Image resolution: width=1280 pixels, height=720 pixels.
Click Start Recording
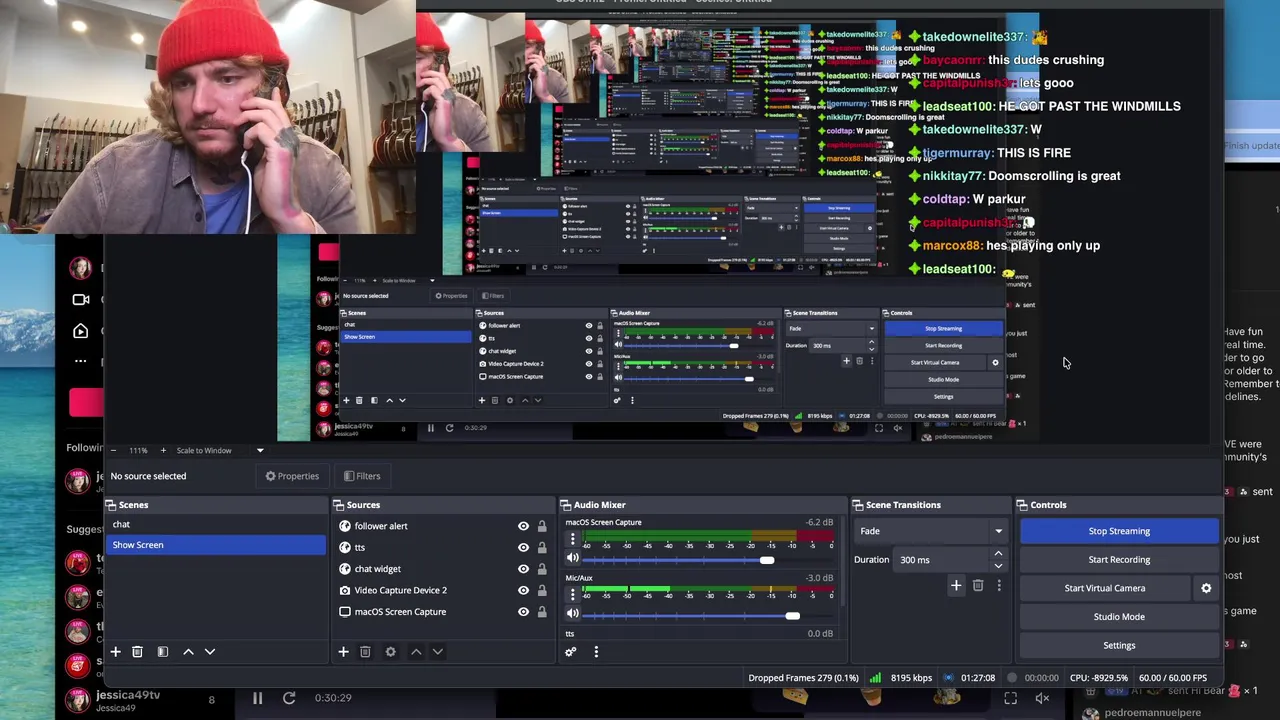tap(1119, 560)
